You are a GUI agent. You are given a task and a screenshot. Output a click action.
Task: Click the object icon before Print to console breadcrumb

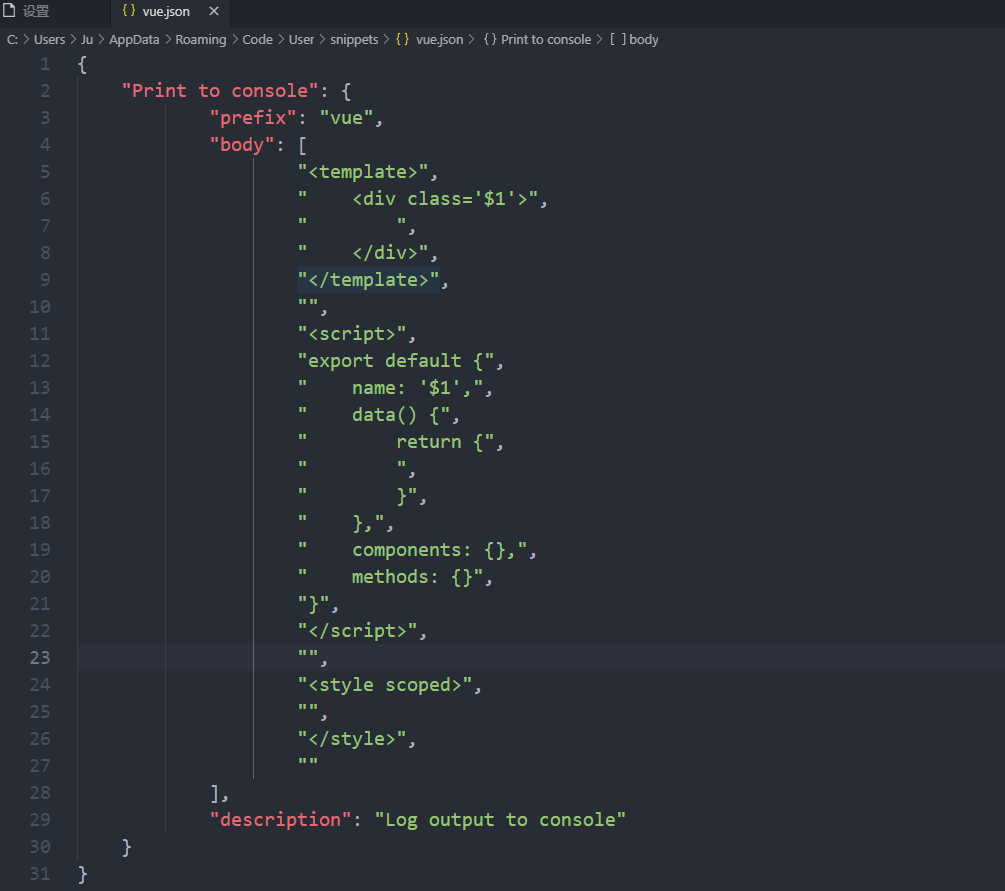click(x=490, y=40)
